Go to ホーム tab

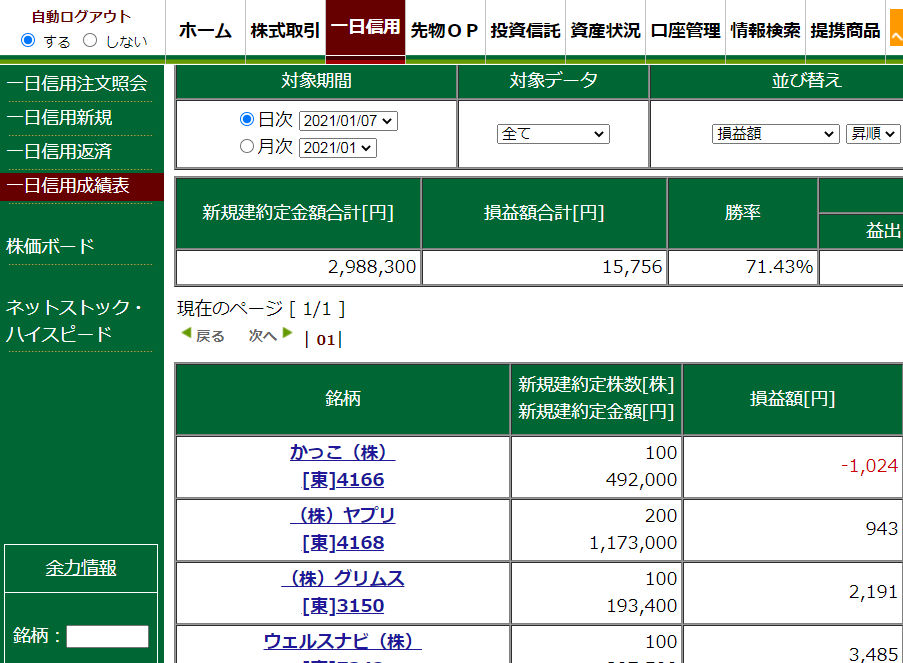[206, 30]
